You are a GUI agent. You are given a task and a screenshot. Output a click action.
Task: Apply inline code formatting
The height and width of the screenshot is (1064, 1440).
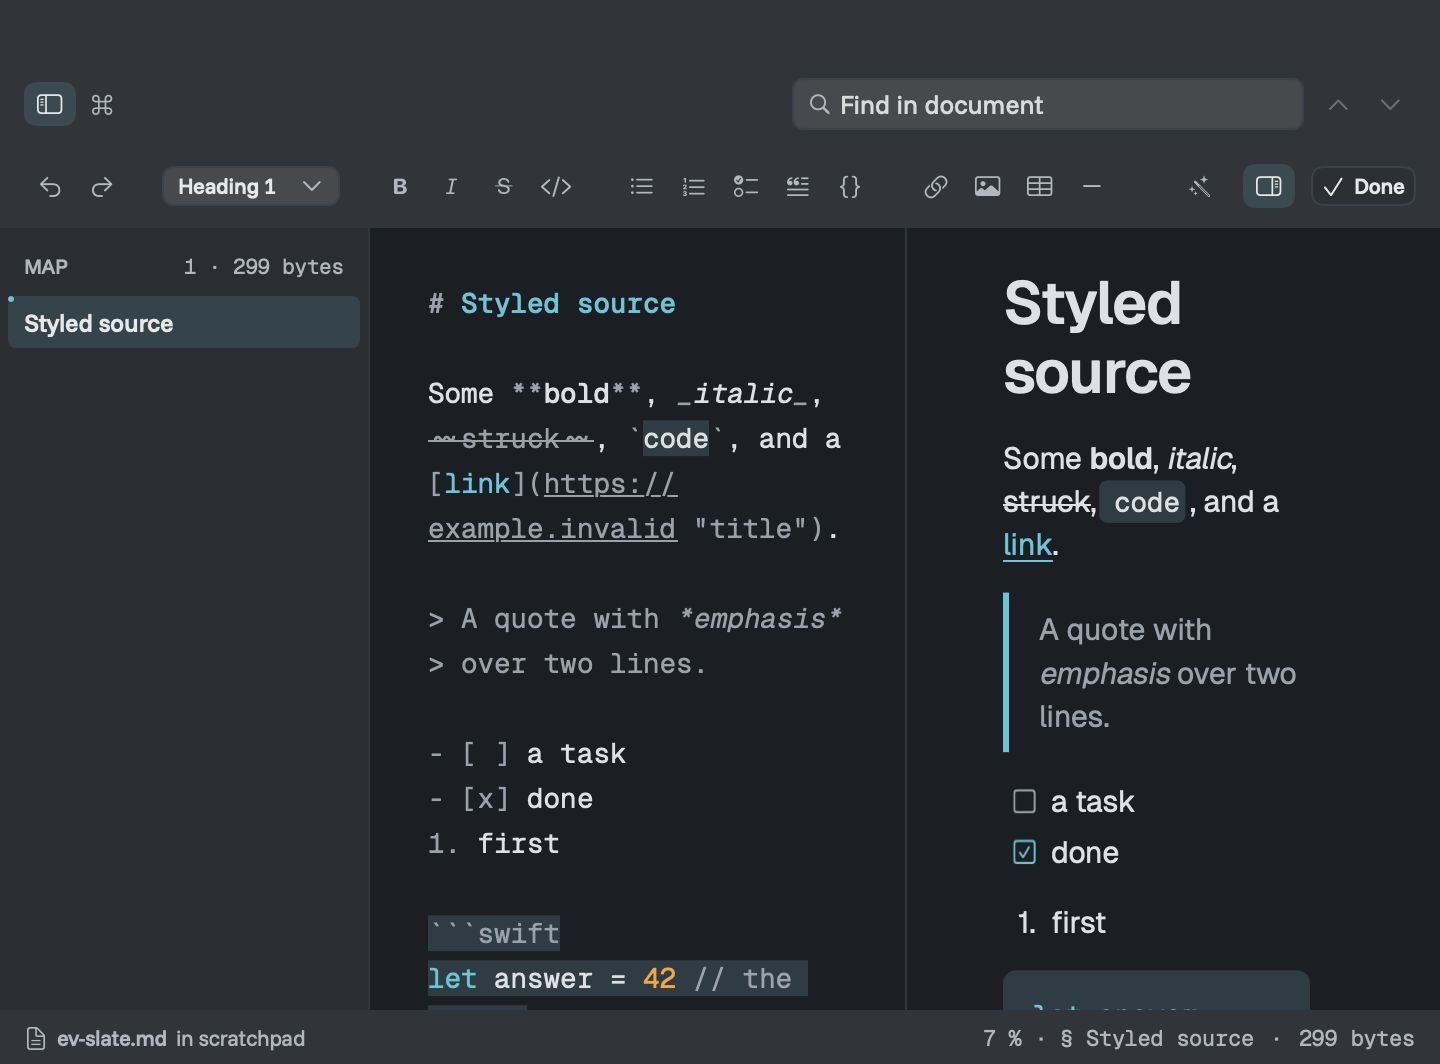[556, 186]
